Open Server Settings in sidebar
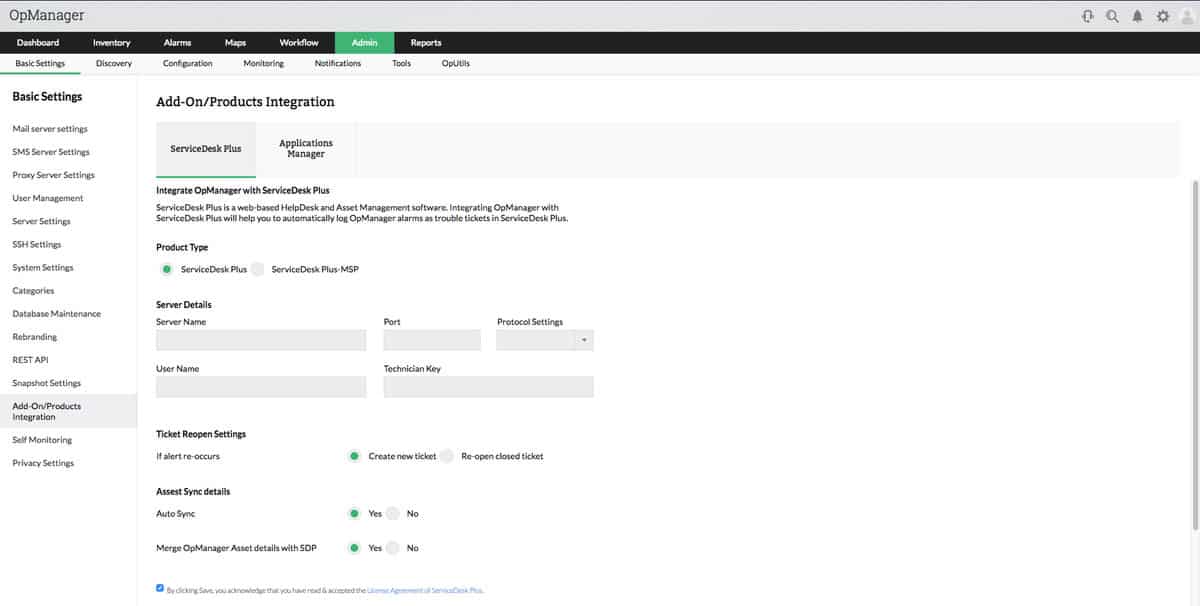The width and height of the screenshot is (1200, 606). 42,221
